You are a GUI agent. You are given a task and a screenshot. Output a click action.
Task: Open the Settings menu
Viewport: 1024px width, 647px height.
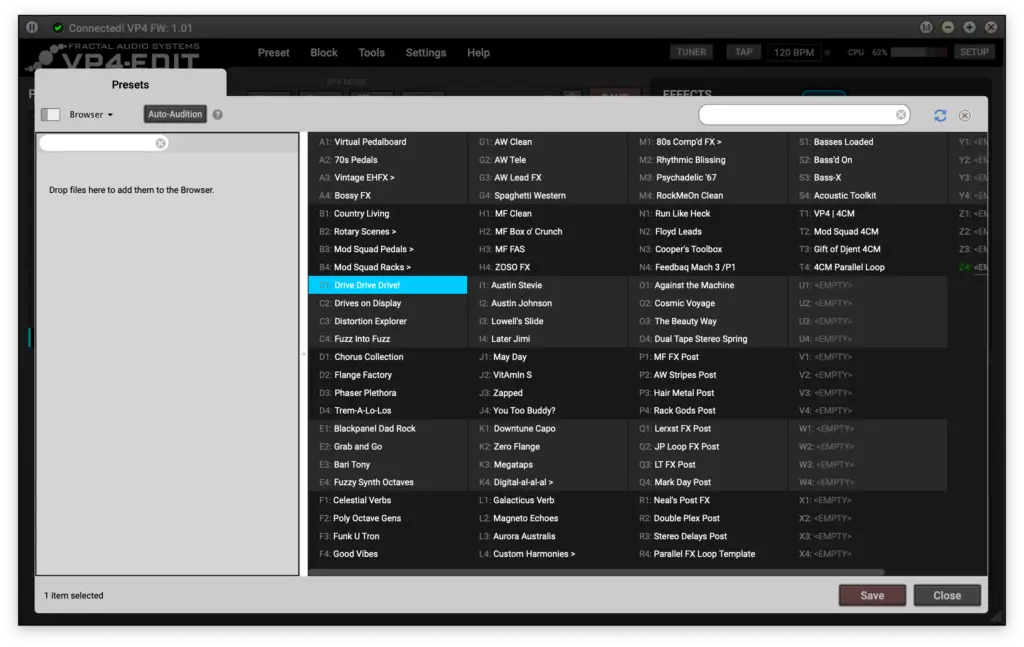click(x=425, y=53)
